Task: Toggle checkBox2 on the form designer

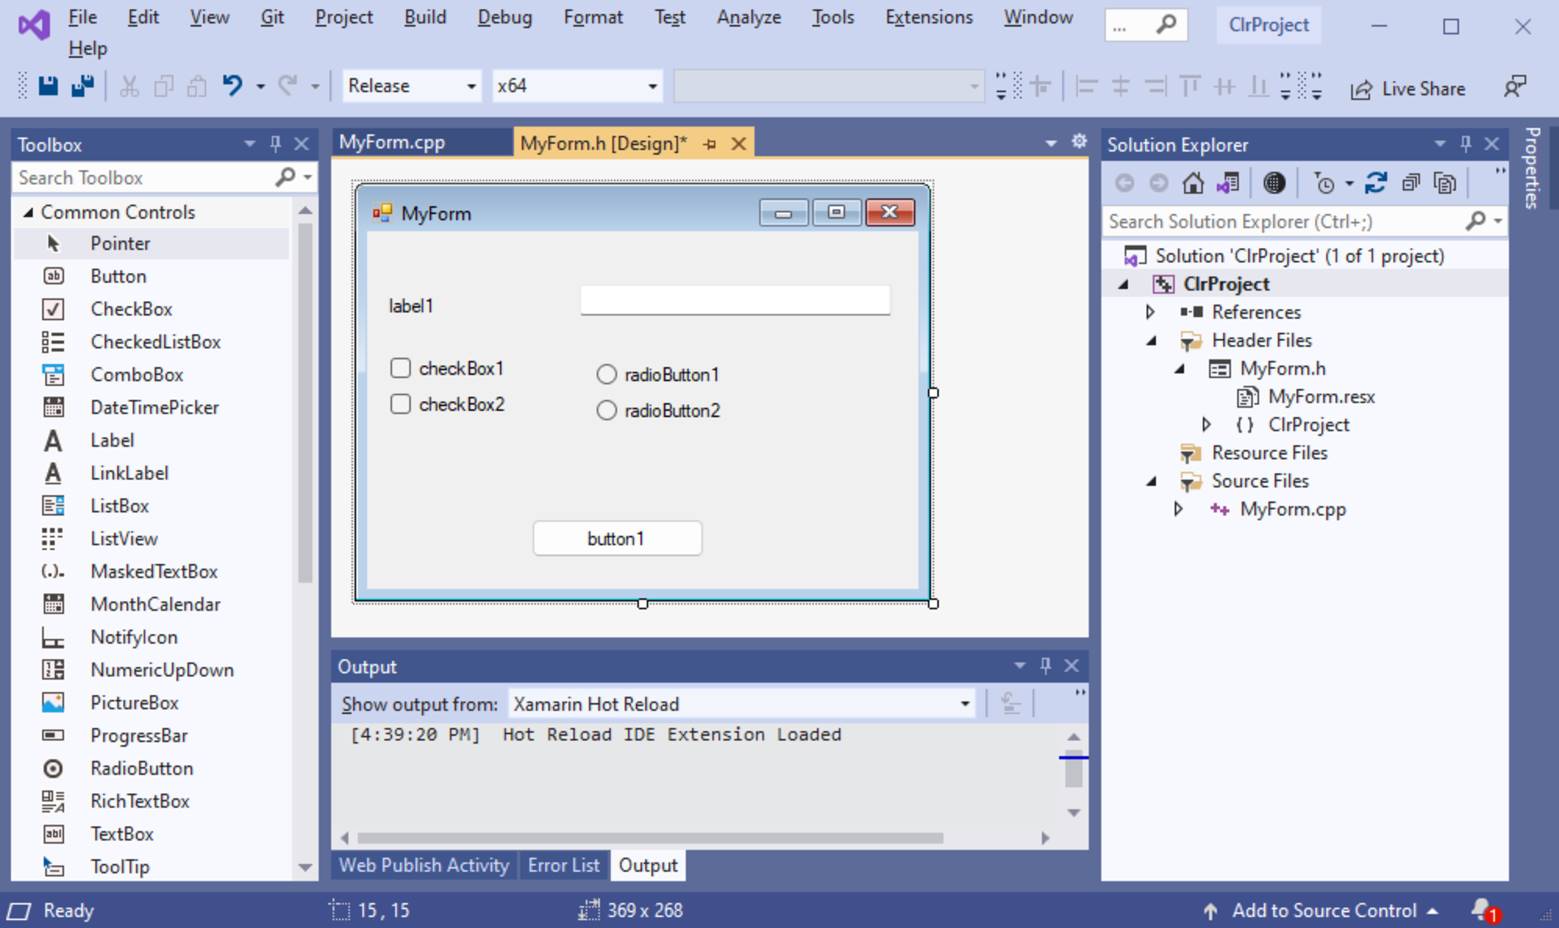Action: tap(400, 404)
